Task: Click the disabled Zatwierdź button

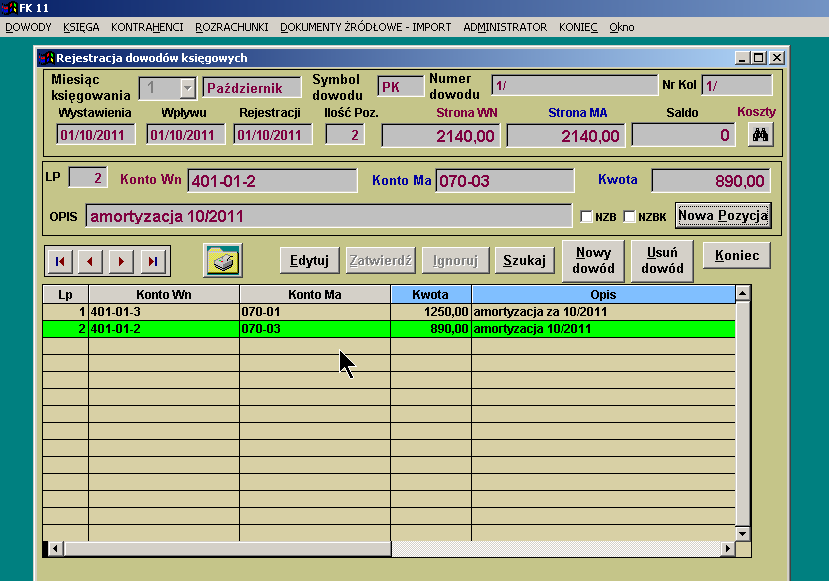Action: [381, 260]
